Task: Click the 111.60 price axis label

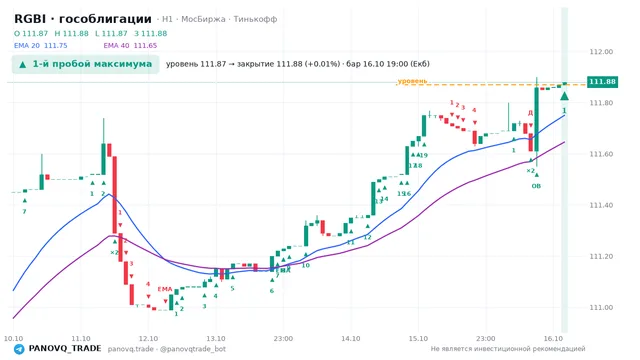Action: click(x=601, y=154)
